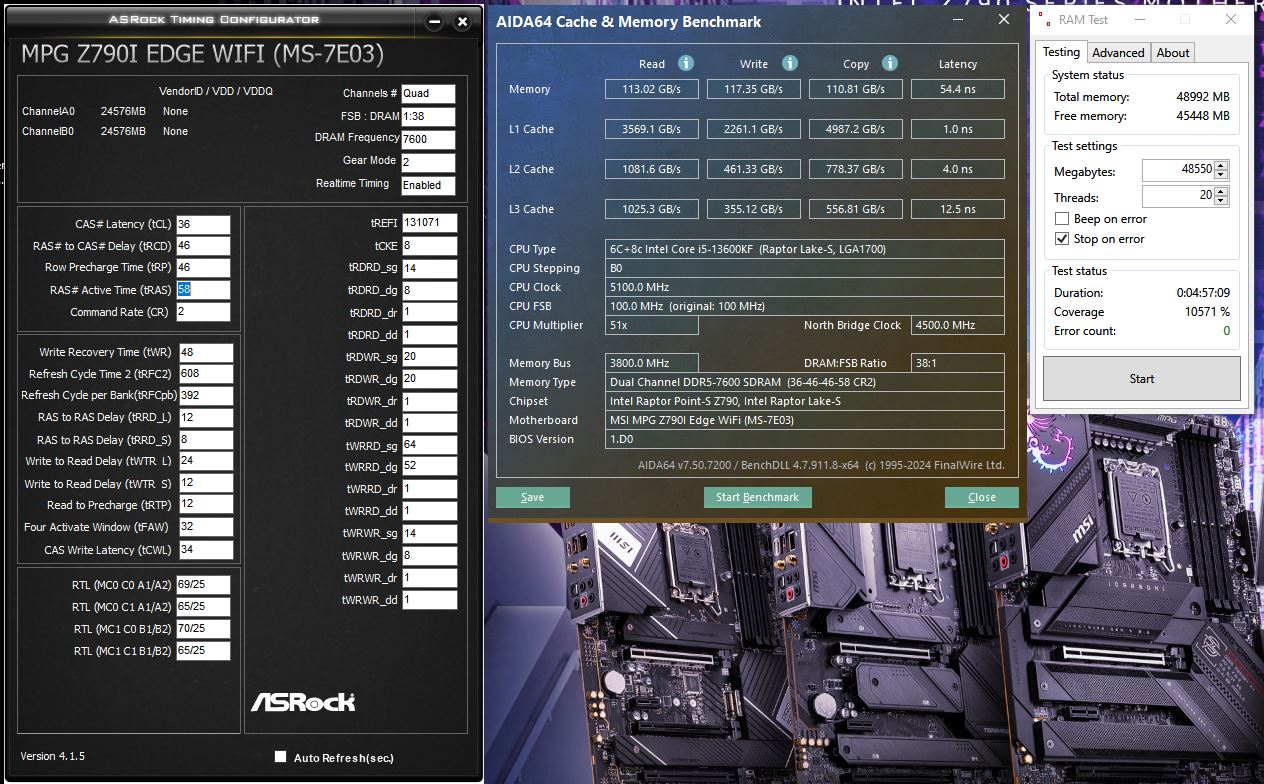The image size is (1264, 784).
Task: Decrease Megabytes value with down arrow
Action: 1221,175
